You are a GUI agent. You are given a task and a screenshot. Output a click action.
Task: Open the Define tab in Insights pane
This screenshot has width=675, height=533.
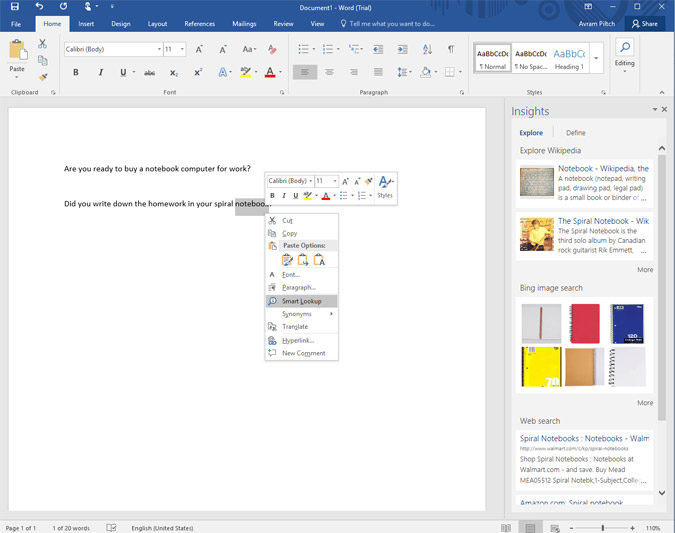tap(576, 133)
